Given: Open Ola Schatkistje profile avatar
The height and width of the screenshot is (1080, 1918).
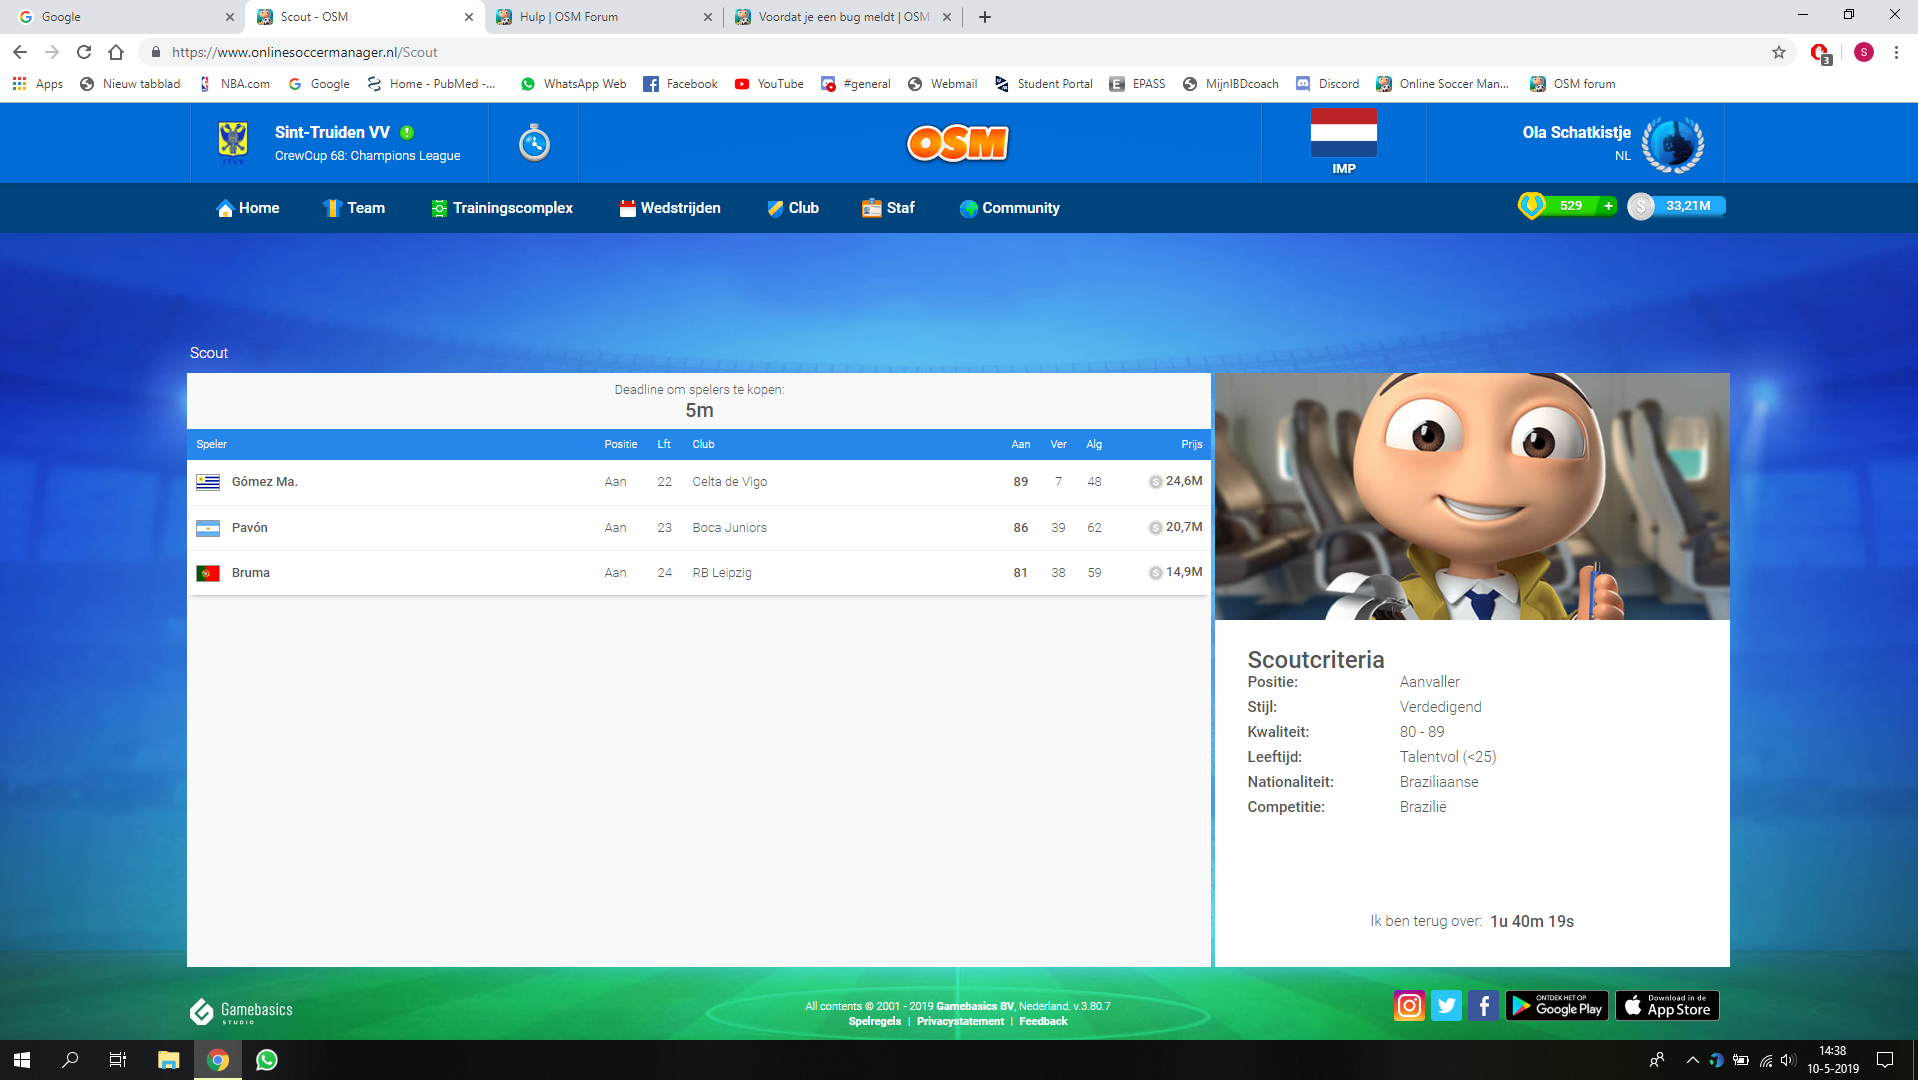Looking at the screenshot, I should 1673,144.
